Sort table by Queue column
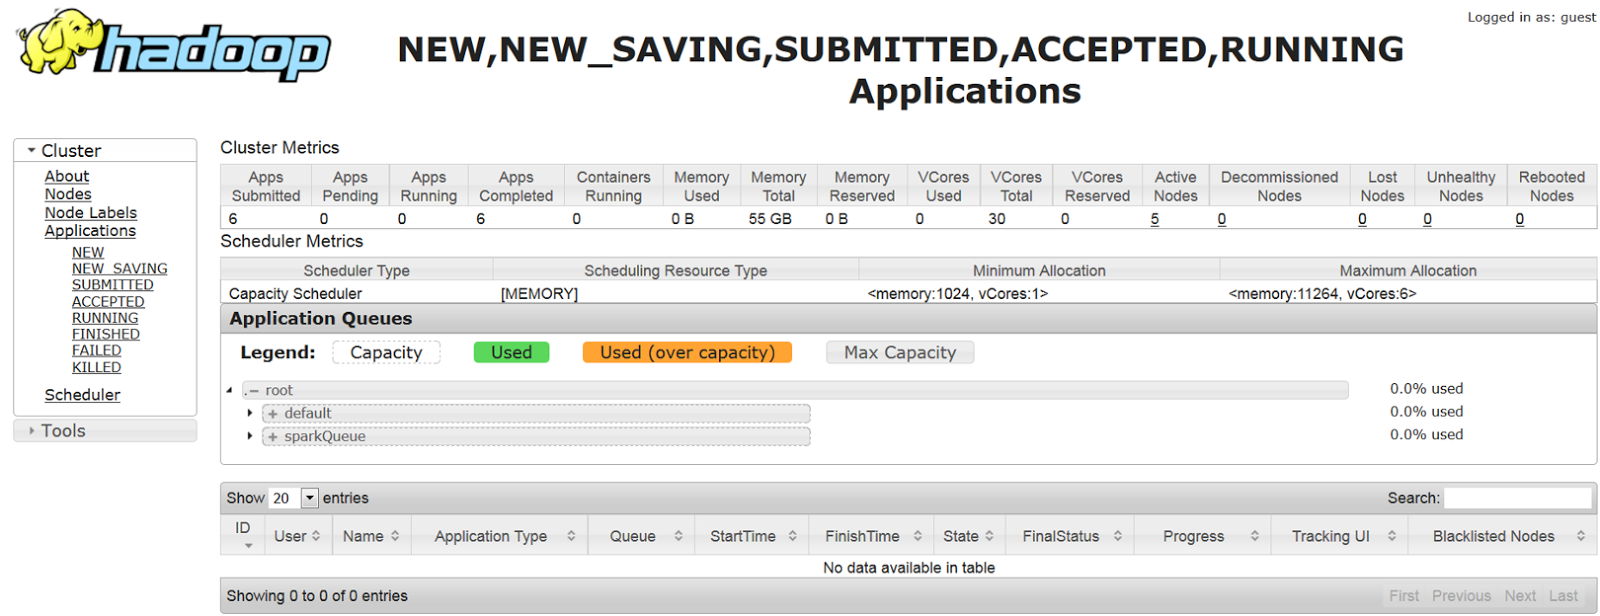 pos(642,536)
